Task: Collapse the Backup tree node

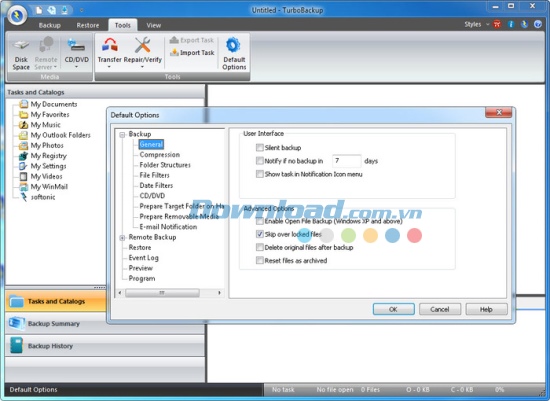Action: click(122, 134)
